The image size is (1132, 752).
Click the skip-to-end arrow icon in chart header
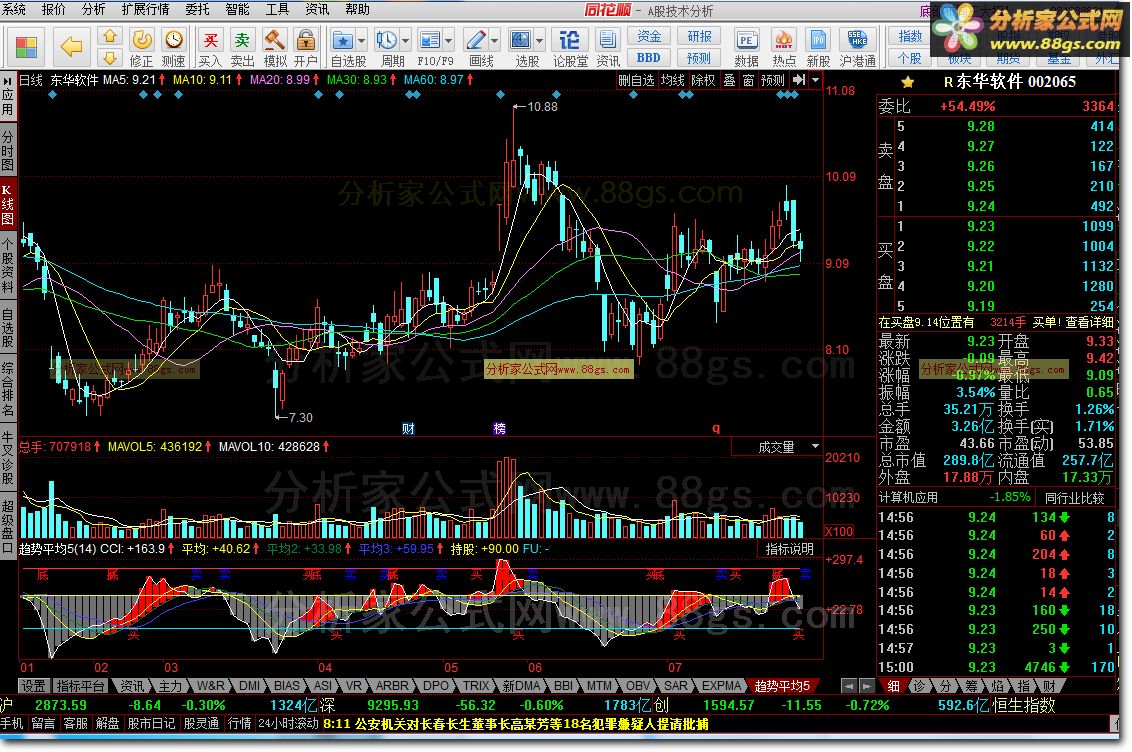pos(798,80)
